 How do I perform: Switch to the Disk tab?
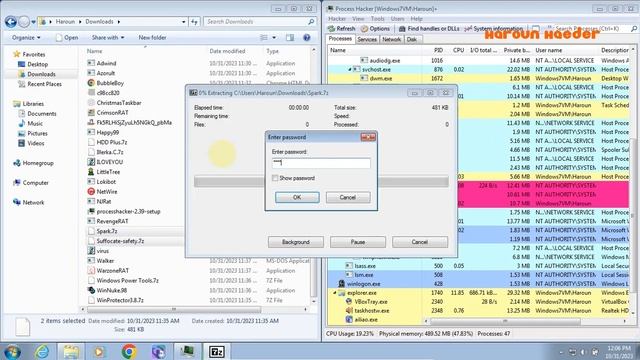point(412,40)
